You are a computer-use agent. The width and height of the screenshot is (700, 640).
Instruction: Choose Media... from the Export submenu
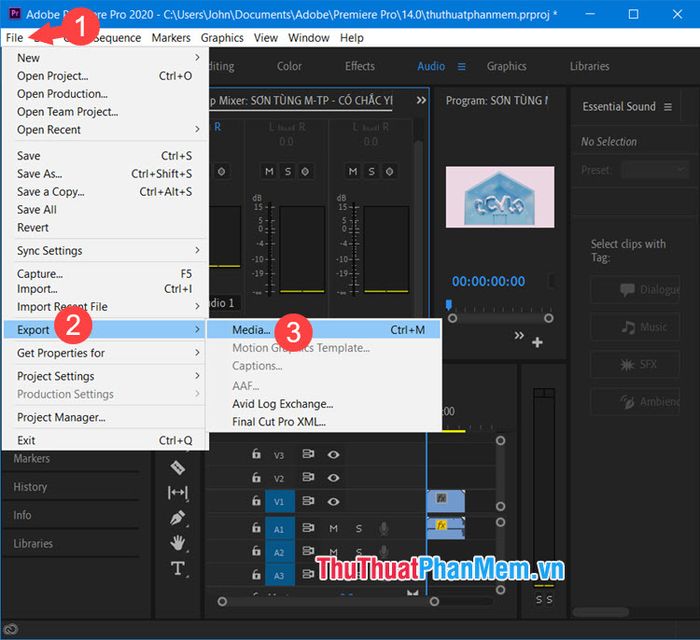(x=323, y=329)
